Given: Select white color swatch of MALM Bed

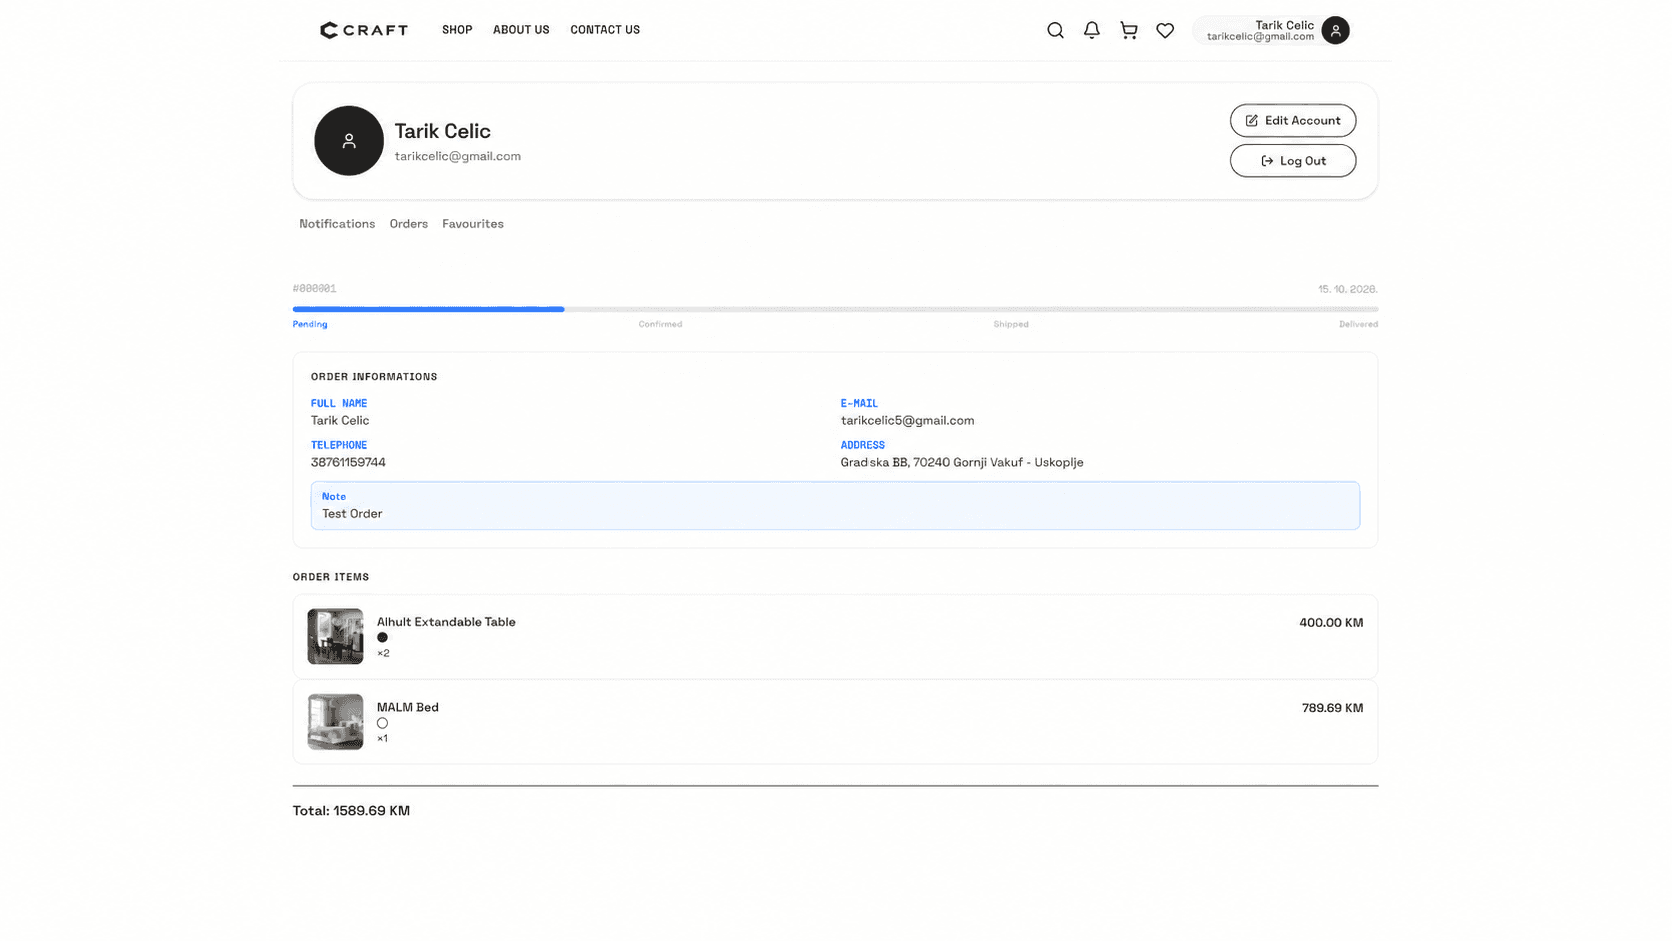Looking at the screenshot, I should tap(382, 723).
